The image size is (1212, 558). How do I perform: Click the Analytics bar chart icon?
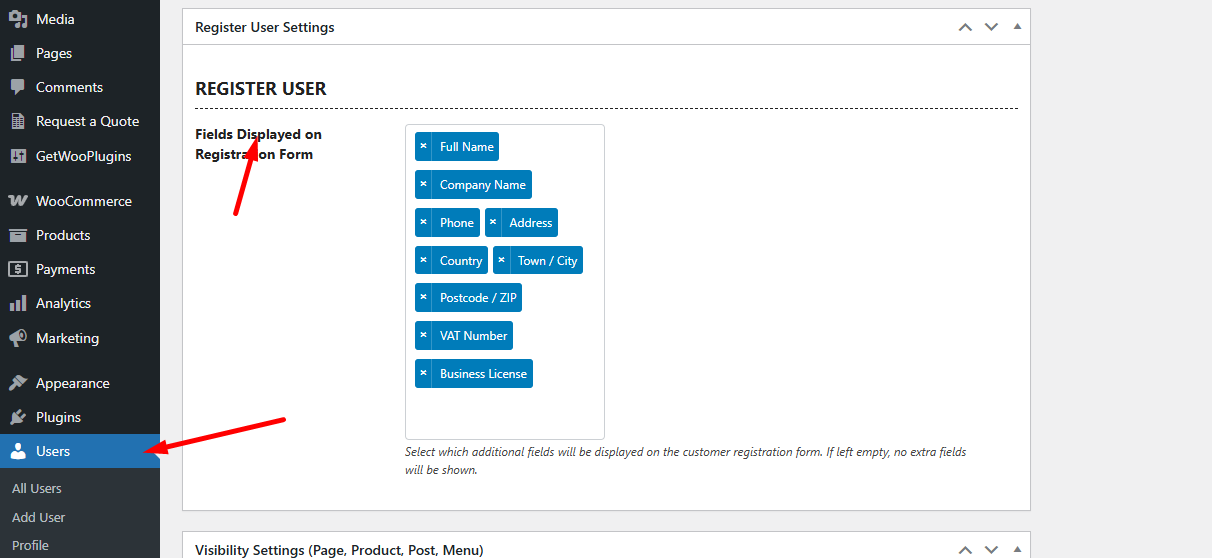pos(18,303)
